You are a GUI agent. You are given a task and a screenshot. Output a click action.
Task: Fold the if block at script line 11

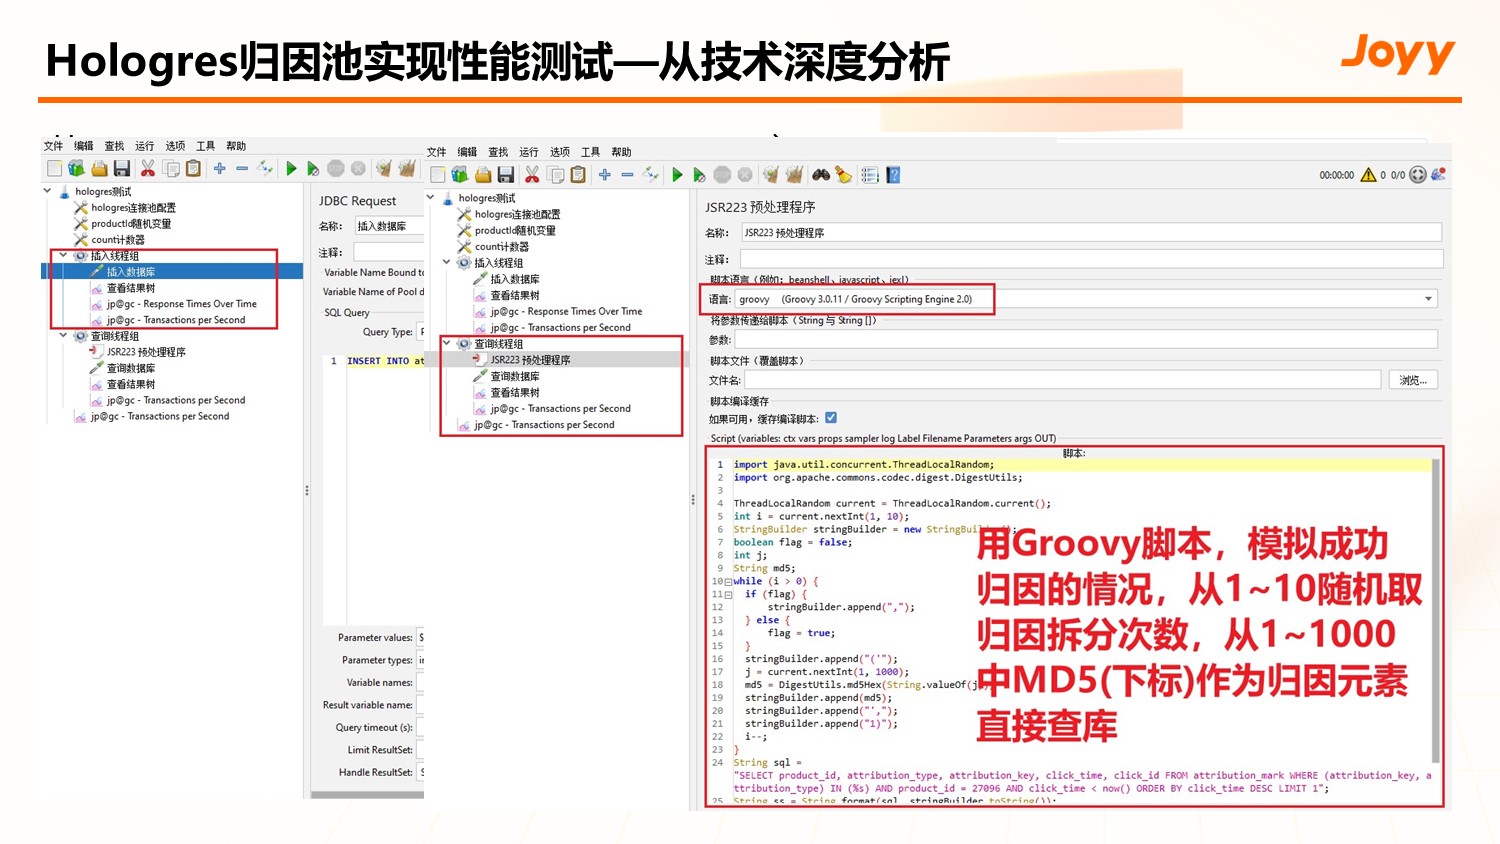click(728, 594)
